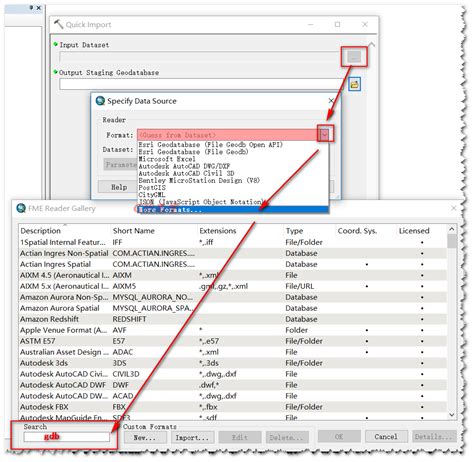The width and height of the screenshot is (474, 462).
Task: Select Amazon Aurora Spatial row
Action: coord(233,308)
